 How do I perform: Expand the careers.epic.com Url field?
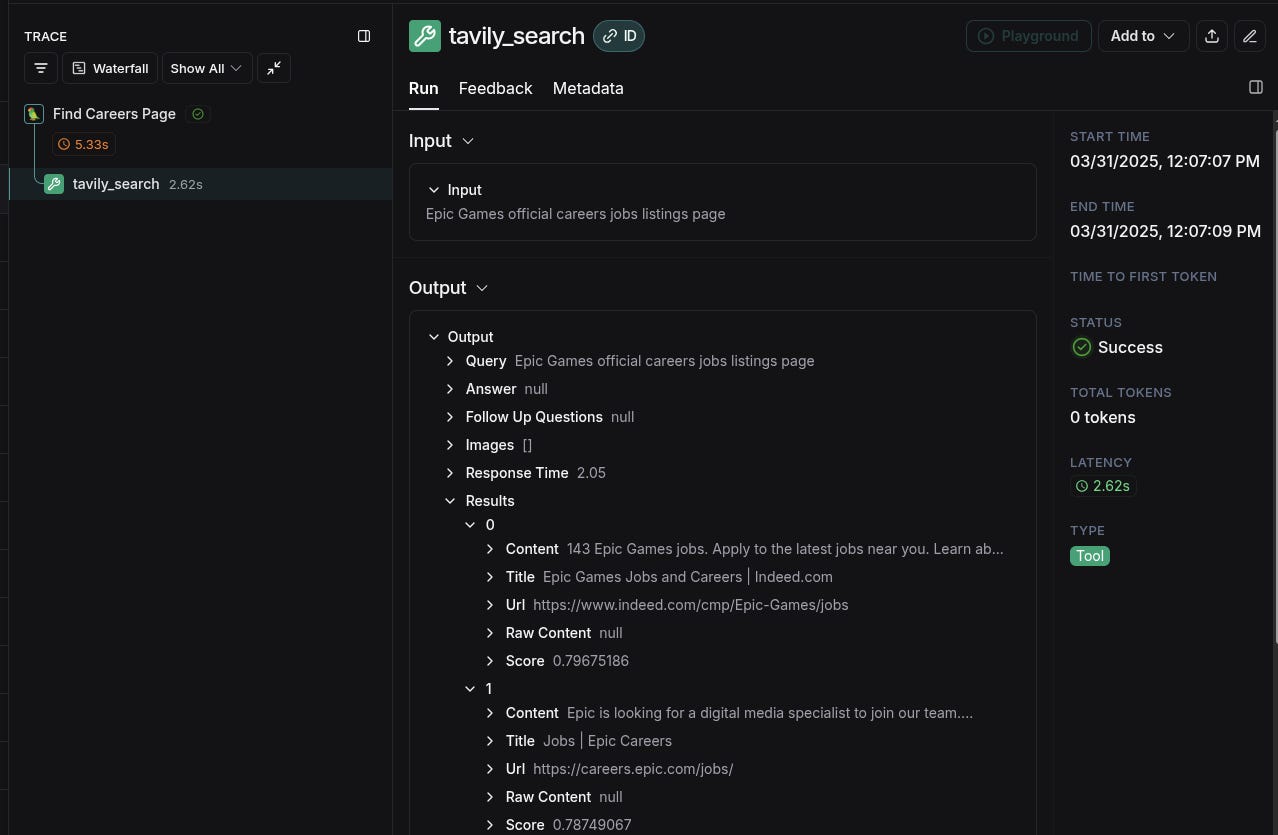[490, 769]
